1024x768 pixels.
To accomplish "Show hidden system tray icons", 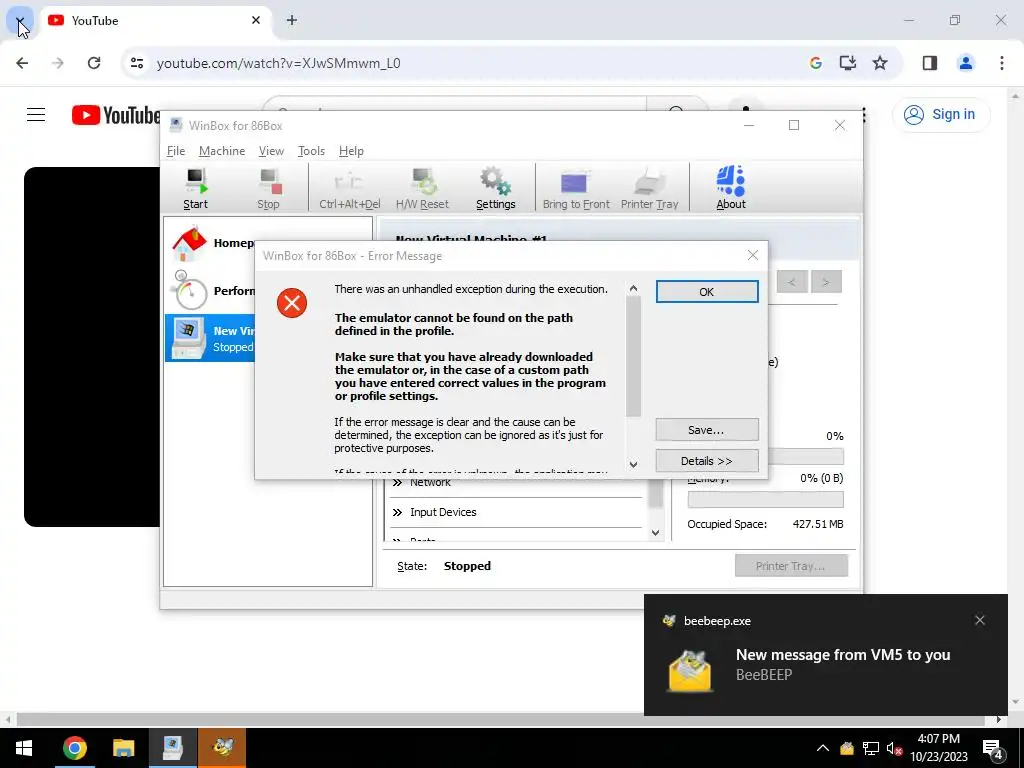I will pyautogui.click(x=823, y=748).
